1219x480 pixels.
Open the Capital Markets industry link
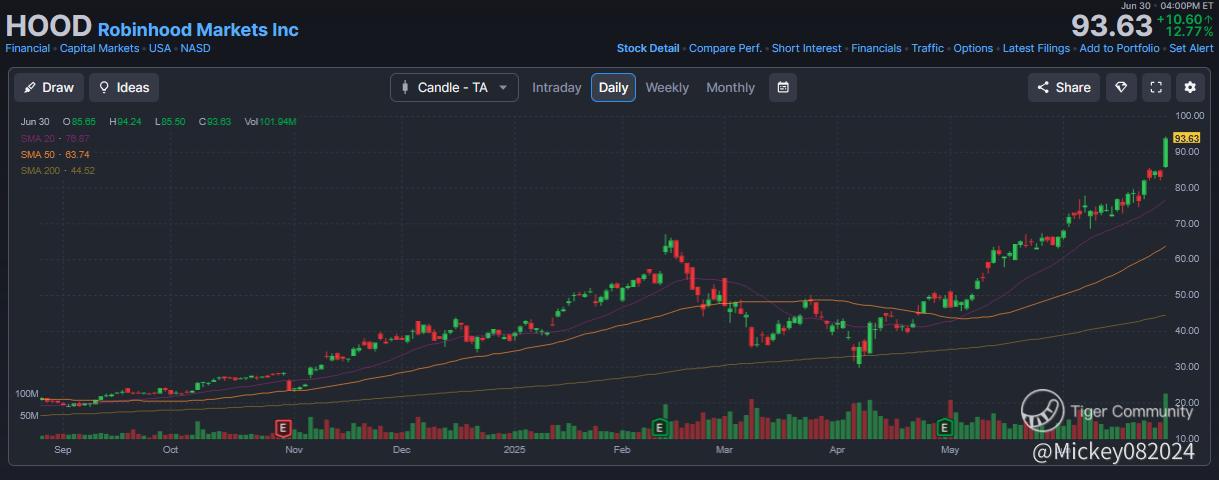click(x=101, y=48)
